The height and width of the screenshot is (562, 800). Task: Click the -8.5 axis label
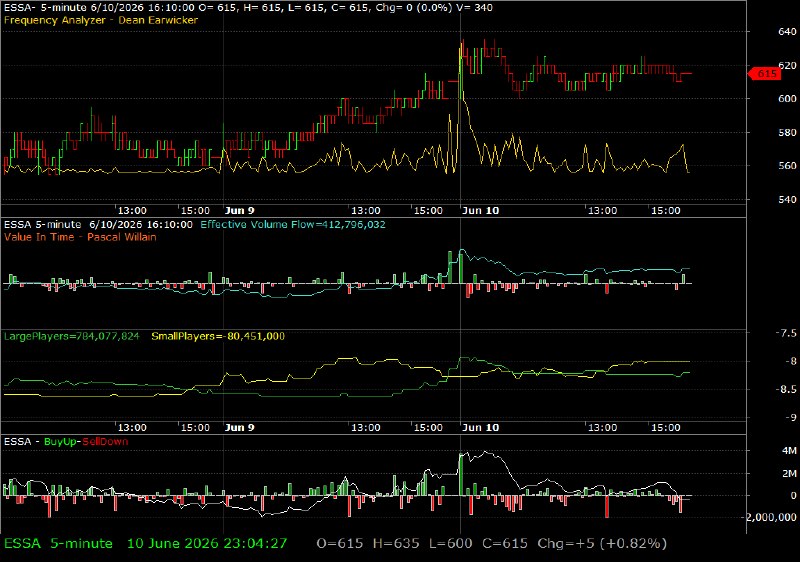click(786, 390)
